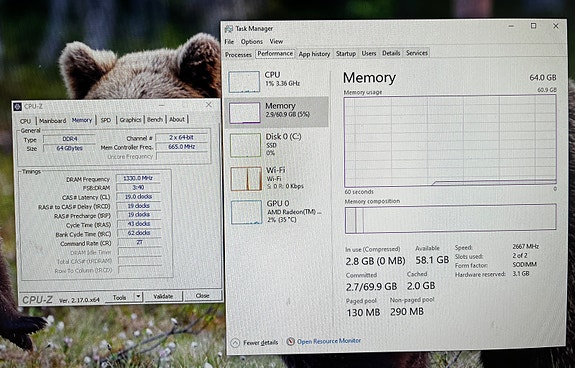Click the CPU-Z title bar icon
Viewport: 575px width, 368px height.
tap(17, 107)
